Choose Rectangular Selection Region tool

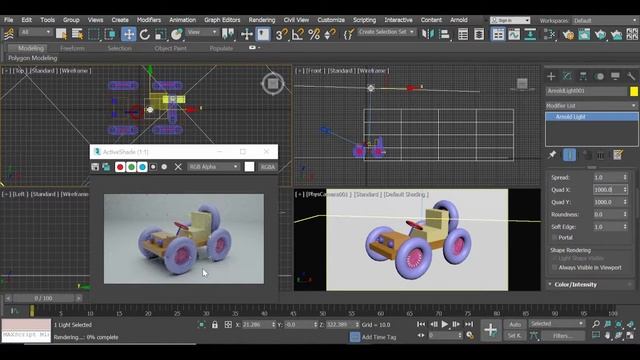pos(93,34)
